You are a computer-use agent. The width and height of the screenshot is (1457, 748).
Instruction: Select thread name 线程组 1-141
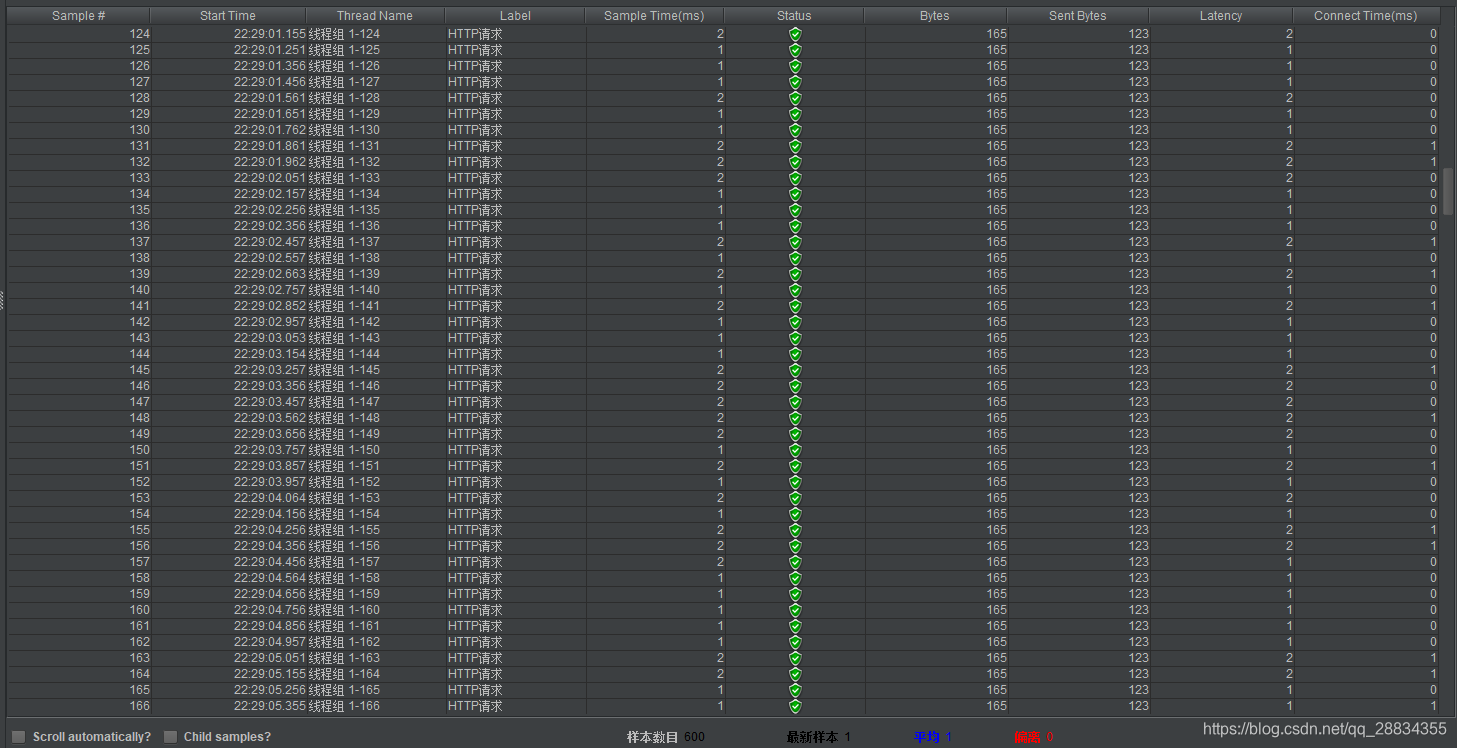pyautogui.click(x=345, y=306)
